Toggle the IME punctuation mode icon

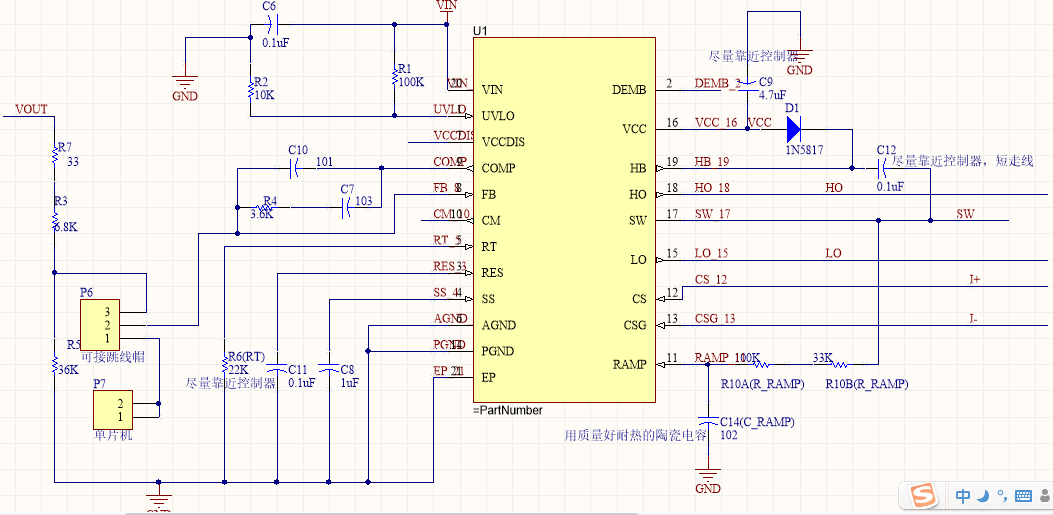[1001, 497]
